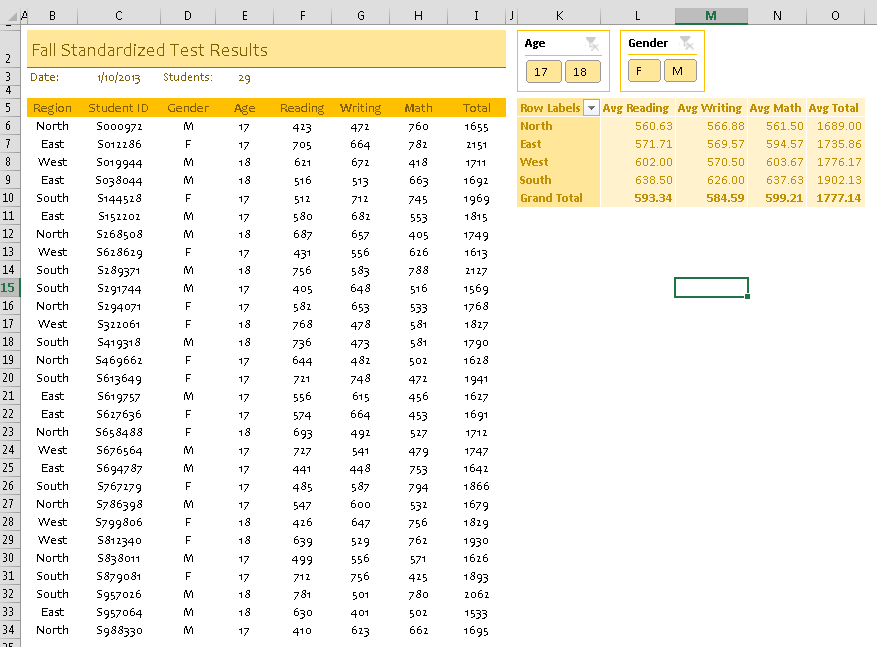Toggle age 18 in the Age slicer
The image size is (877, 647).
582,71
